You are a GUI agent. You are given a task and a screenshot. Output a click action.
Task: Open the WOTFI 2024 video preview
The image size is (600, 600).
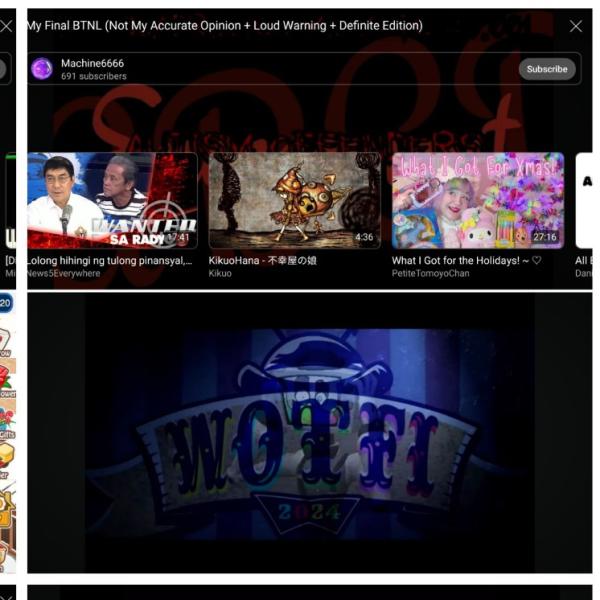[310, 433]
